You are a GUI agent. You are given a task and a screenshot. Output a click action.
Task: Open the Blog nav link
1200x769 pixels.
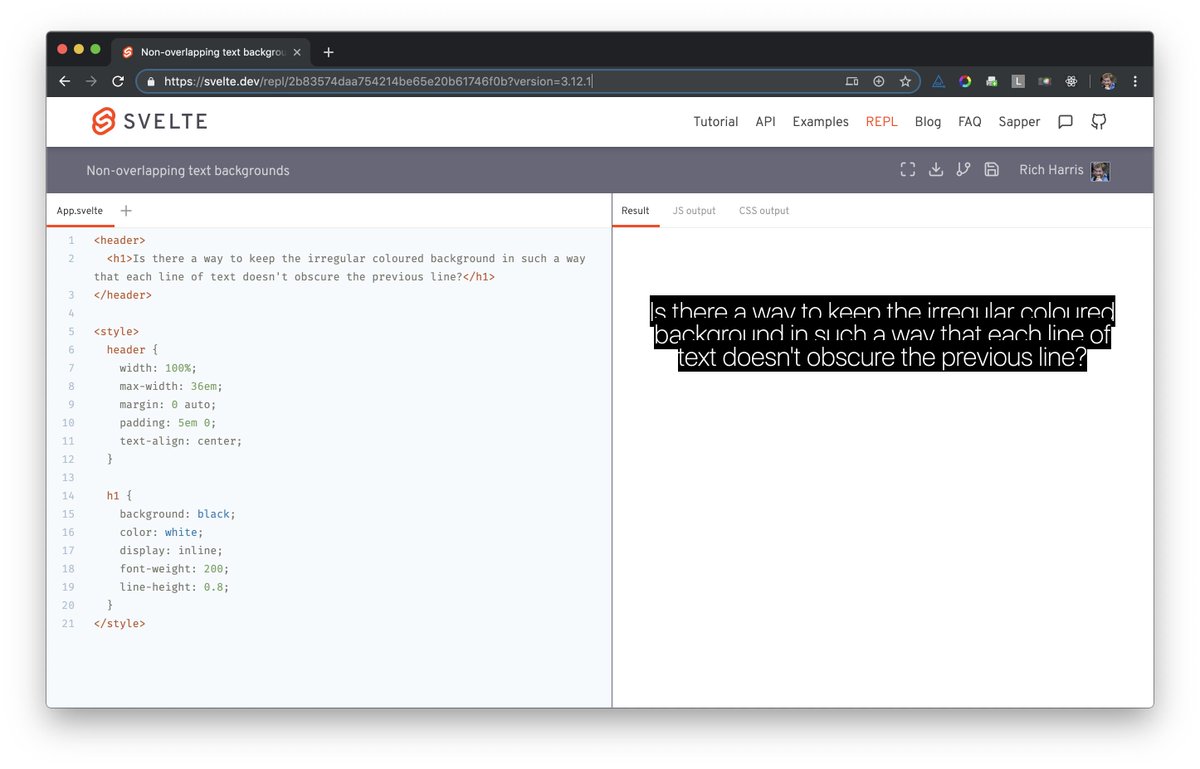928,122
